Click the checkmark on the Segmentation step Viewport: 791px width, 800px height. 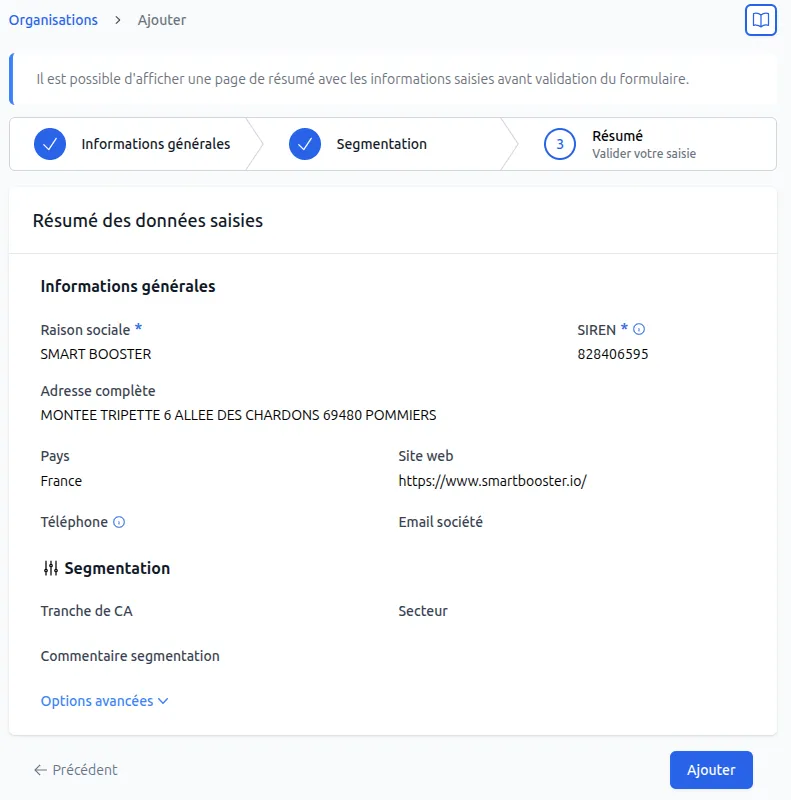pyautogui.click(x=303, y=143)
